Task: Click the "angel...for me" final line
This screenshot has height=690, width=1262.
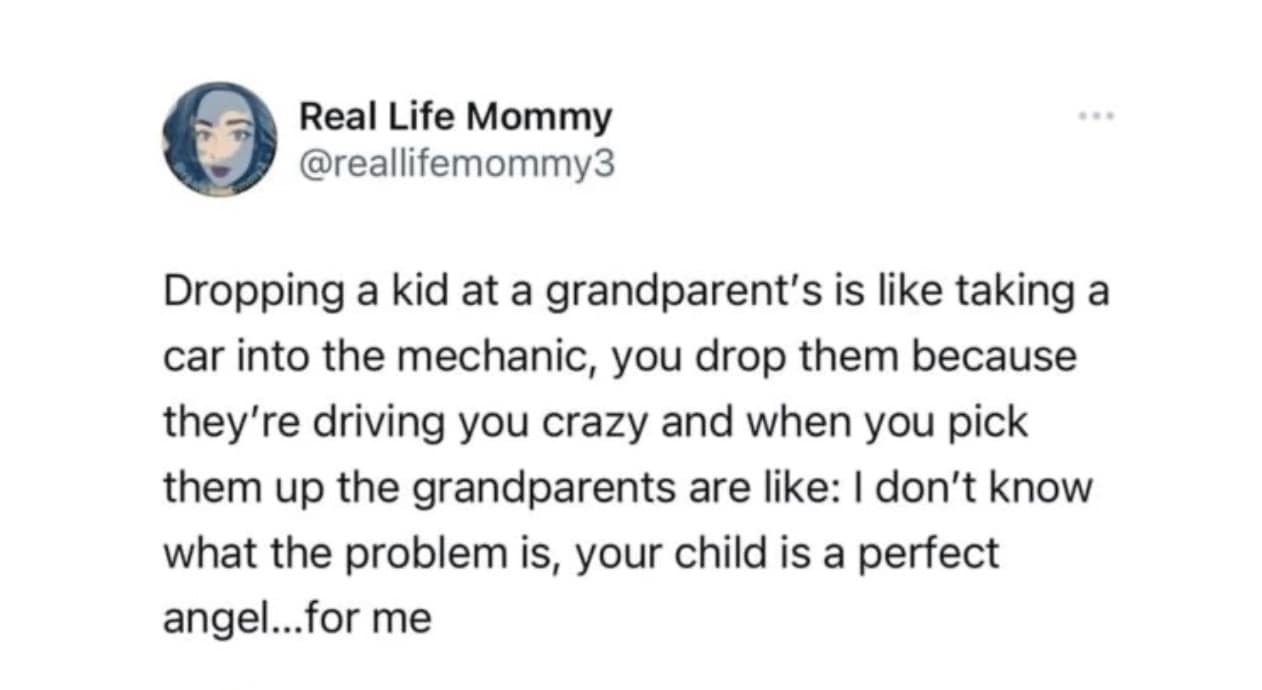Action: click(297, 618)
